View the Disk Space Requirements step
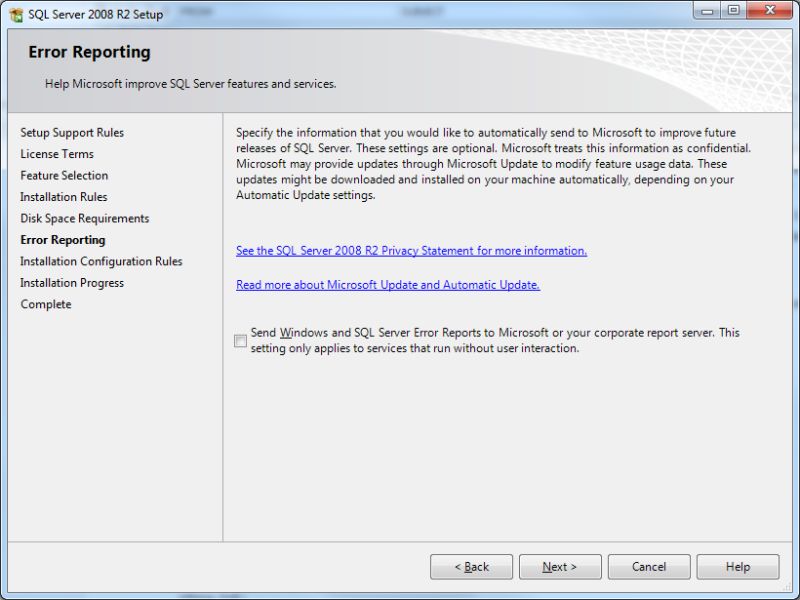Screen dimensions: 800x600 point(84,218)
